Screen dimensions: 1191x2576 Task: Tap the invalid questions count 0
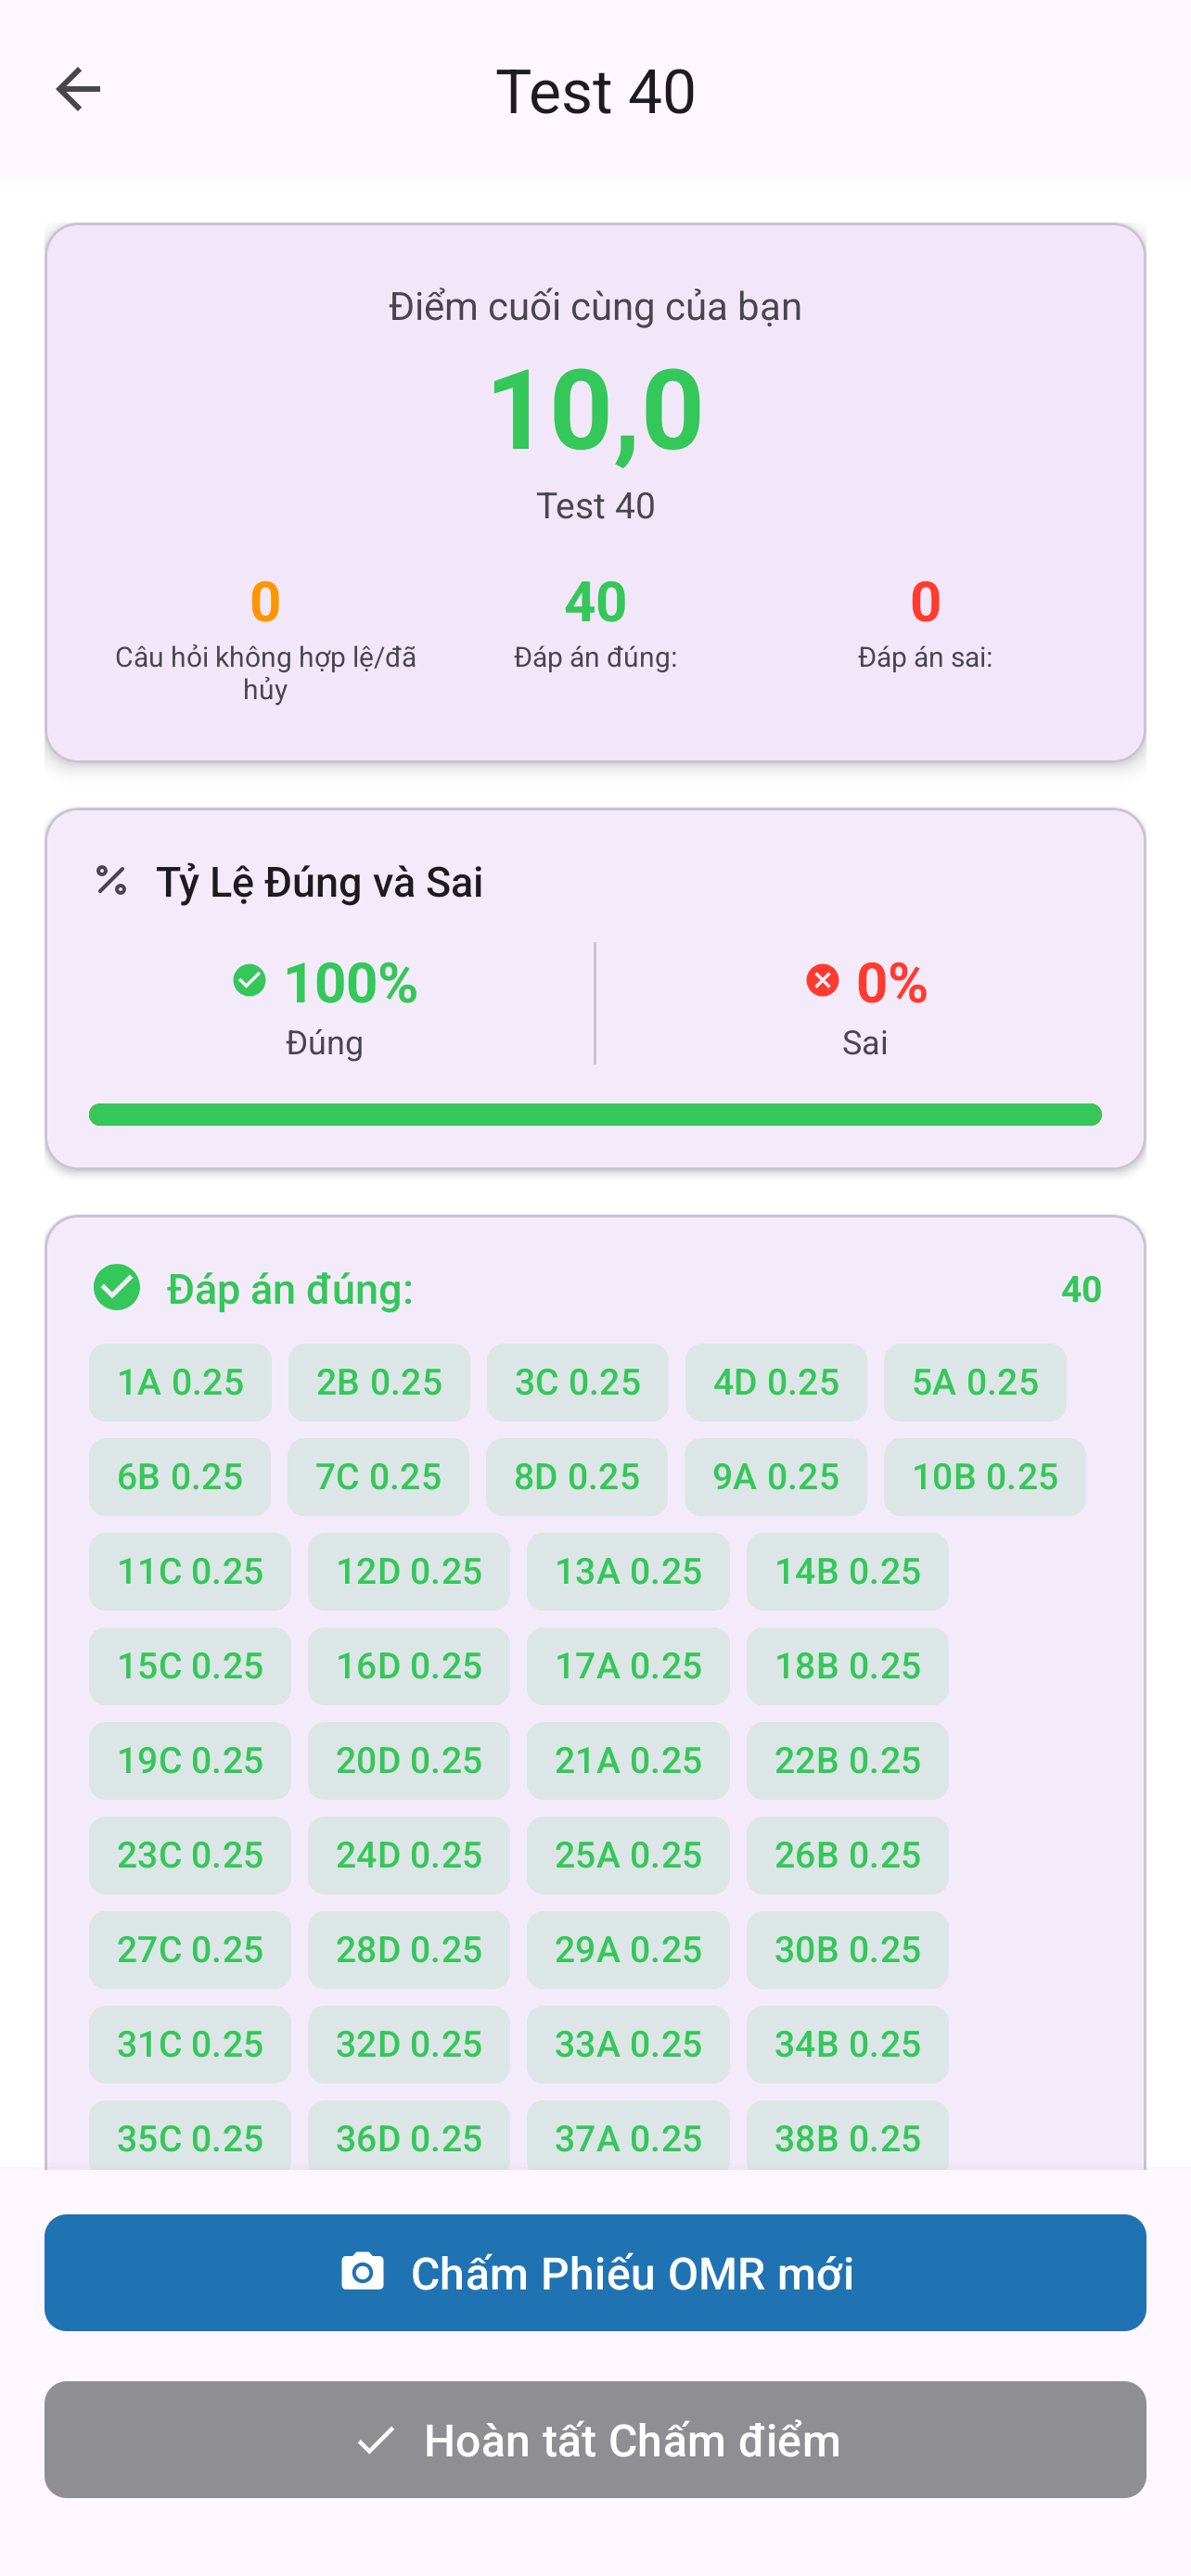265,601
